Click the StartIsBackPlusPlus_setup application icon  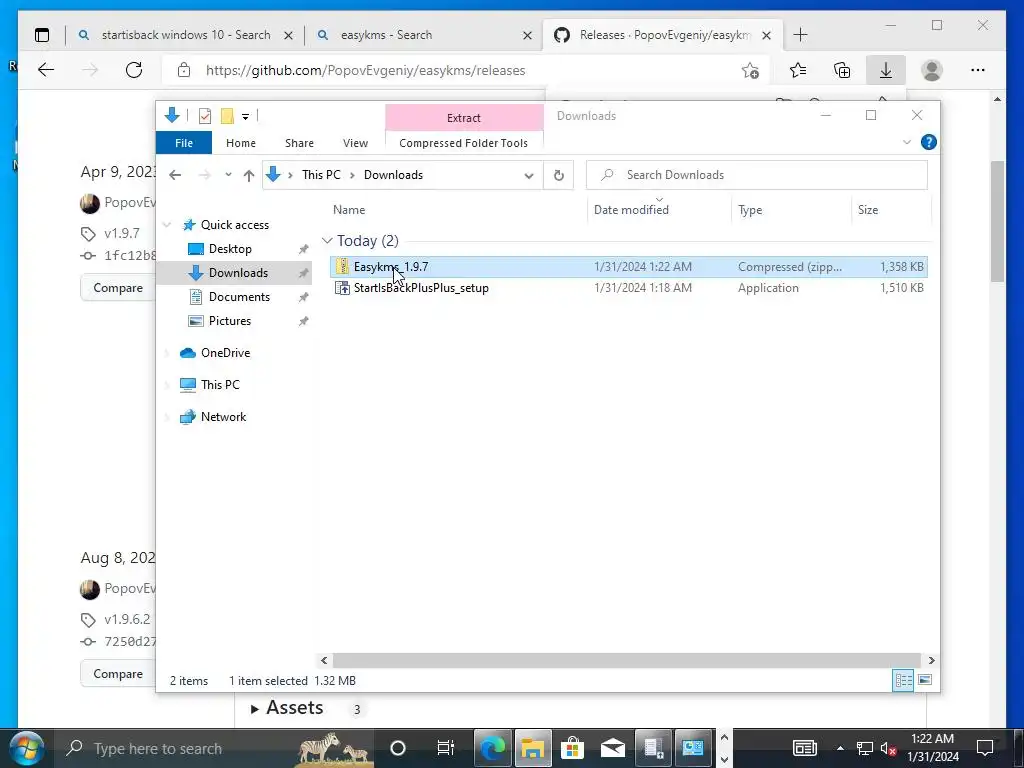(342, 288)
